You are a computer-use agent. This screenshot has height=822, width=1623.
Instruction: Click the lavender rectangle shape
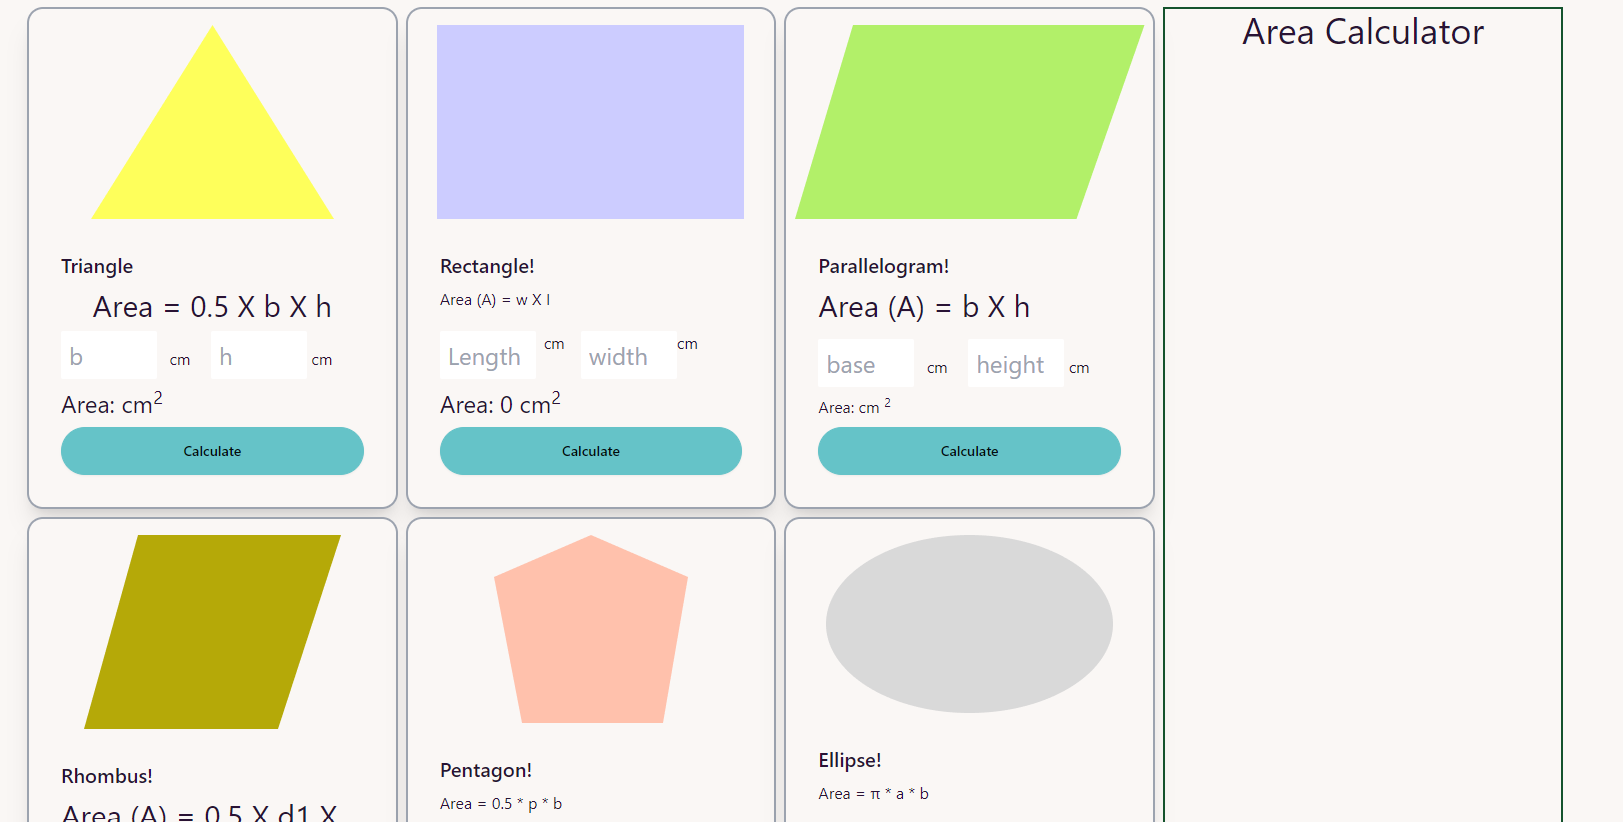pyautogui.click(x=590, y=122)
